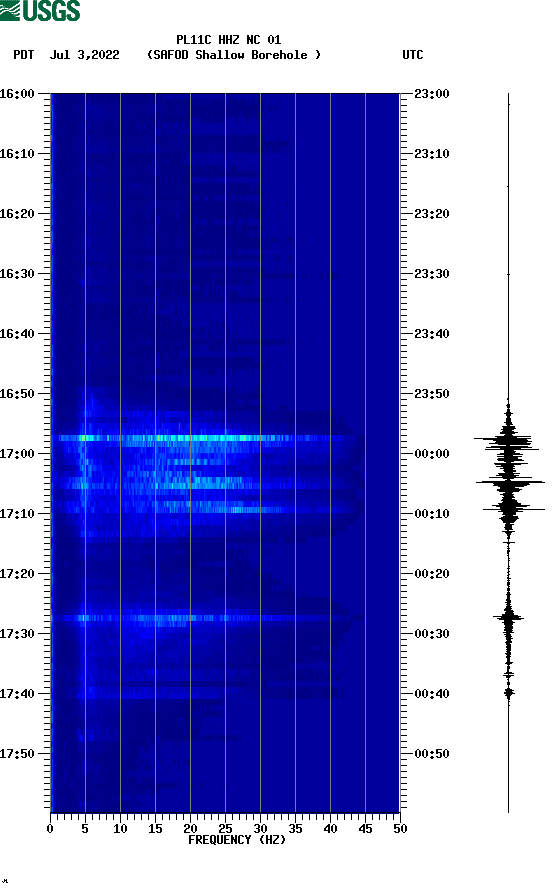Click the 00:40 UTC time label
This screenshot has height=892, width=552.
click(432, 694)
